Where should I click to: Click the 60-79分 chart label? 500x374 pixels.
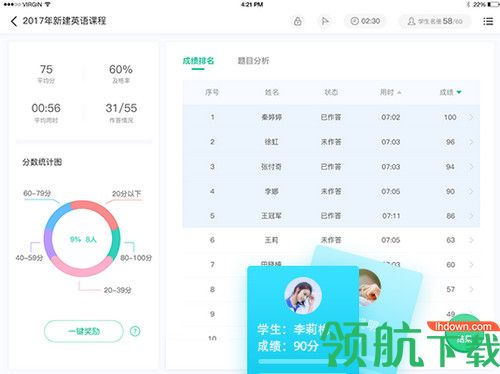click(x=37, y=194)
